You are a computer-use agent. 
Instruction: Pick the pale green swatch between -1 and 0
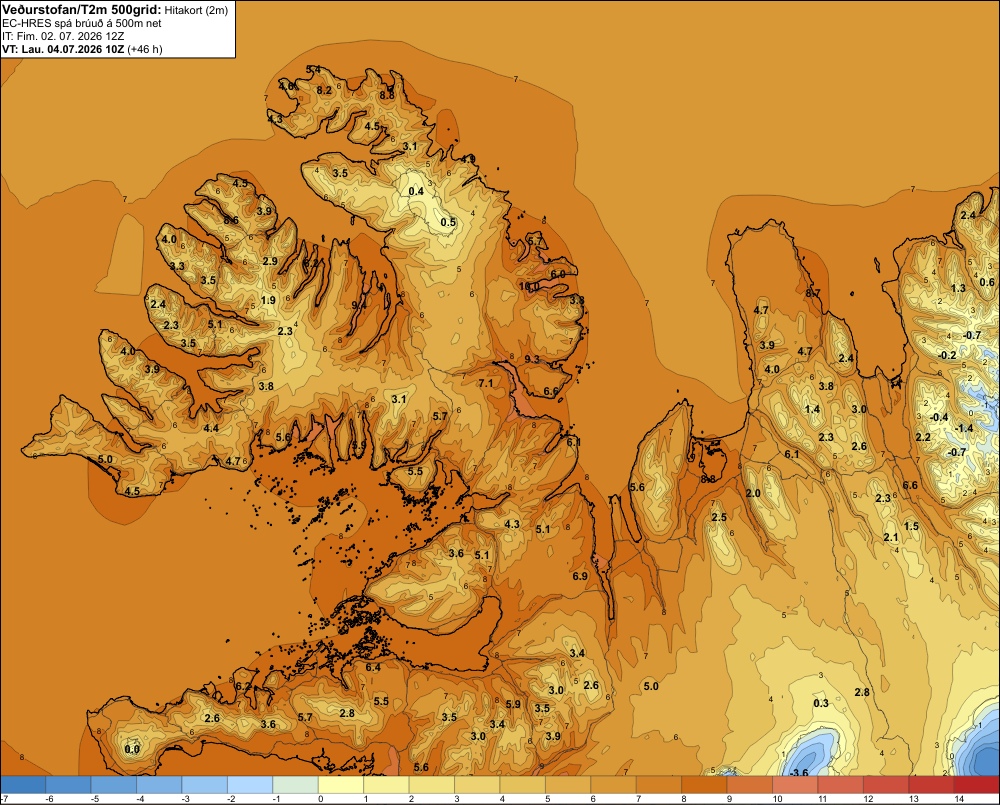click(x=295, y=785)
